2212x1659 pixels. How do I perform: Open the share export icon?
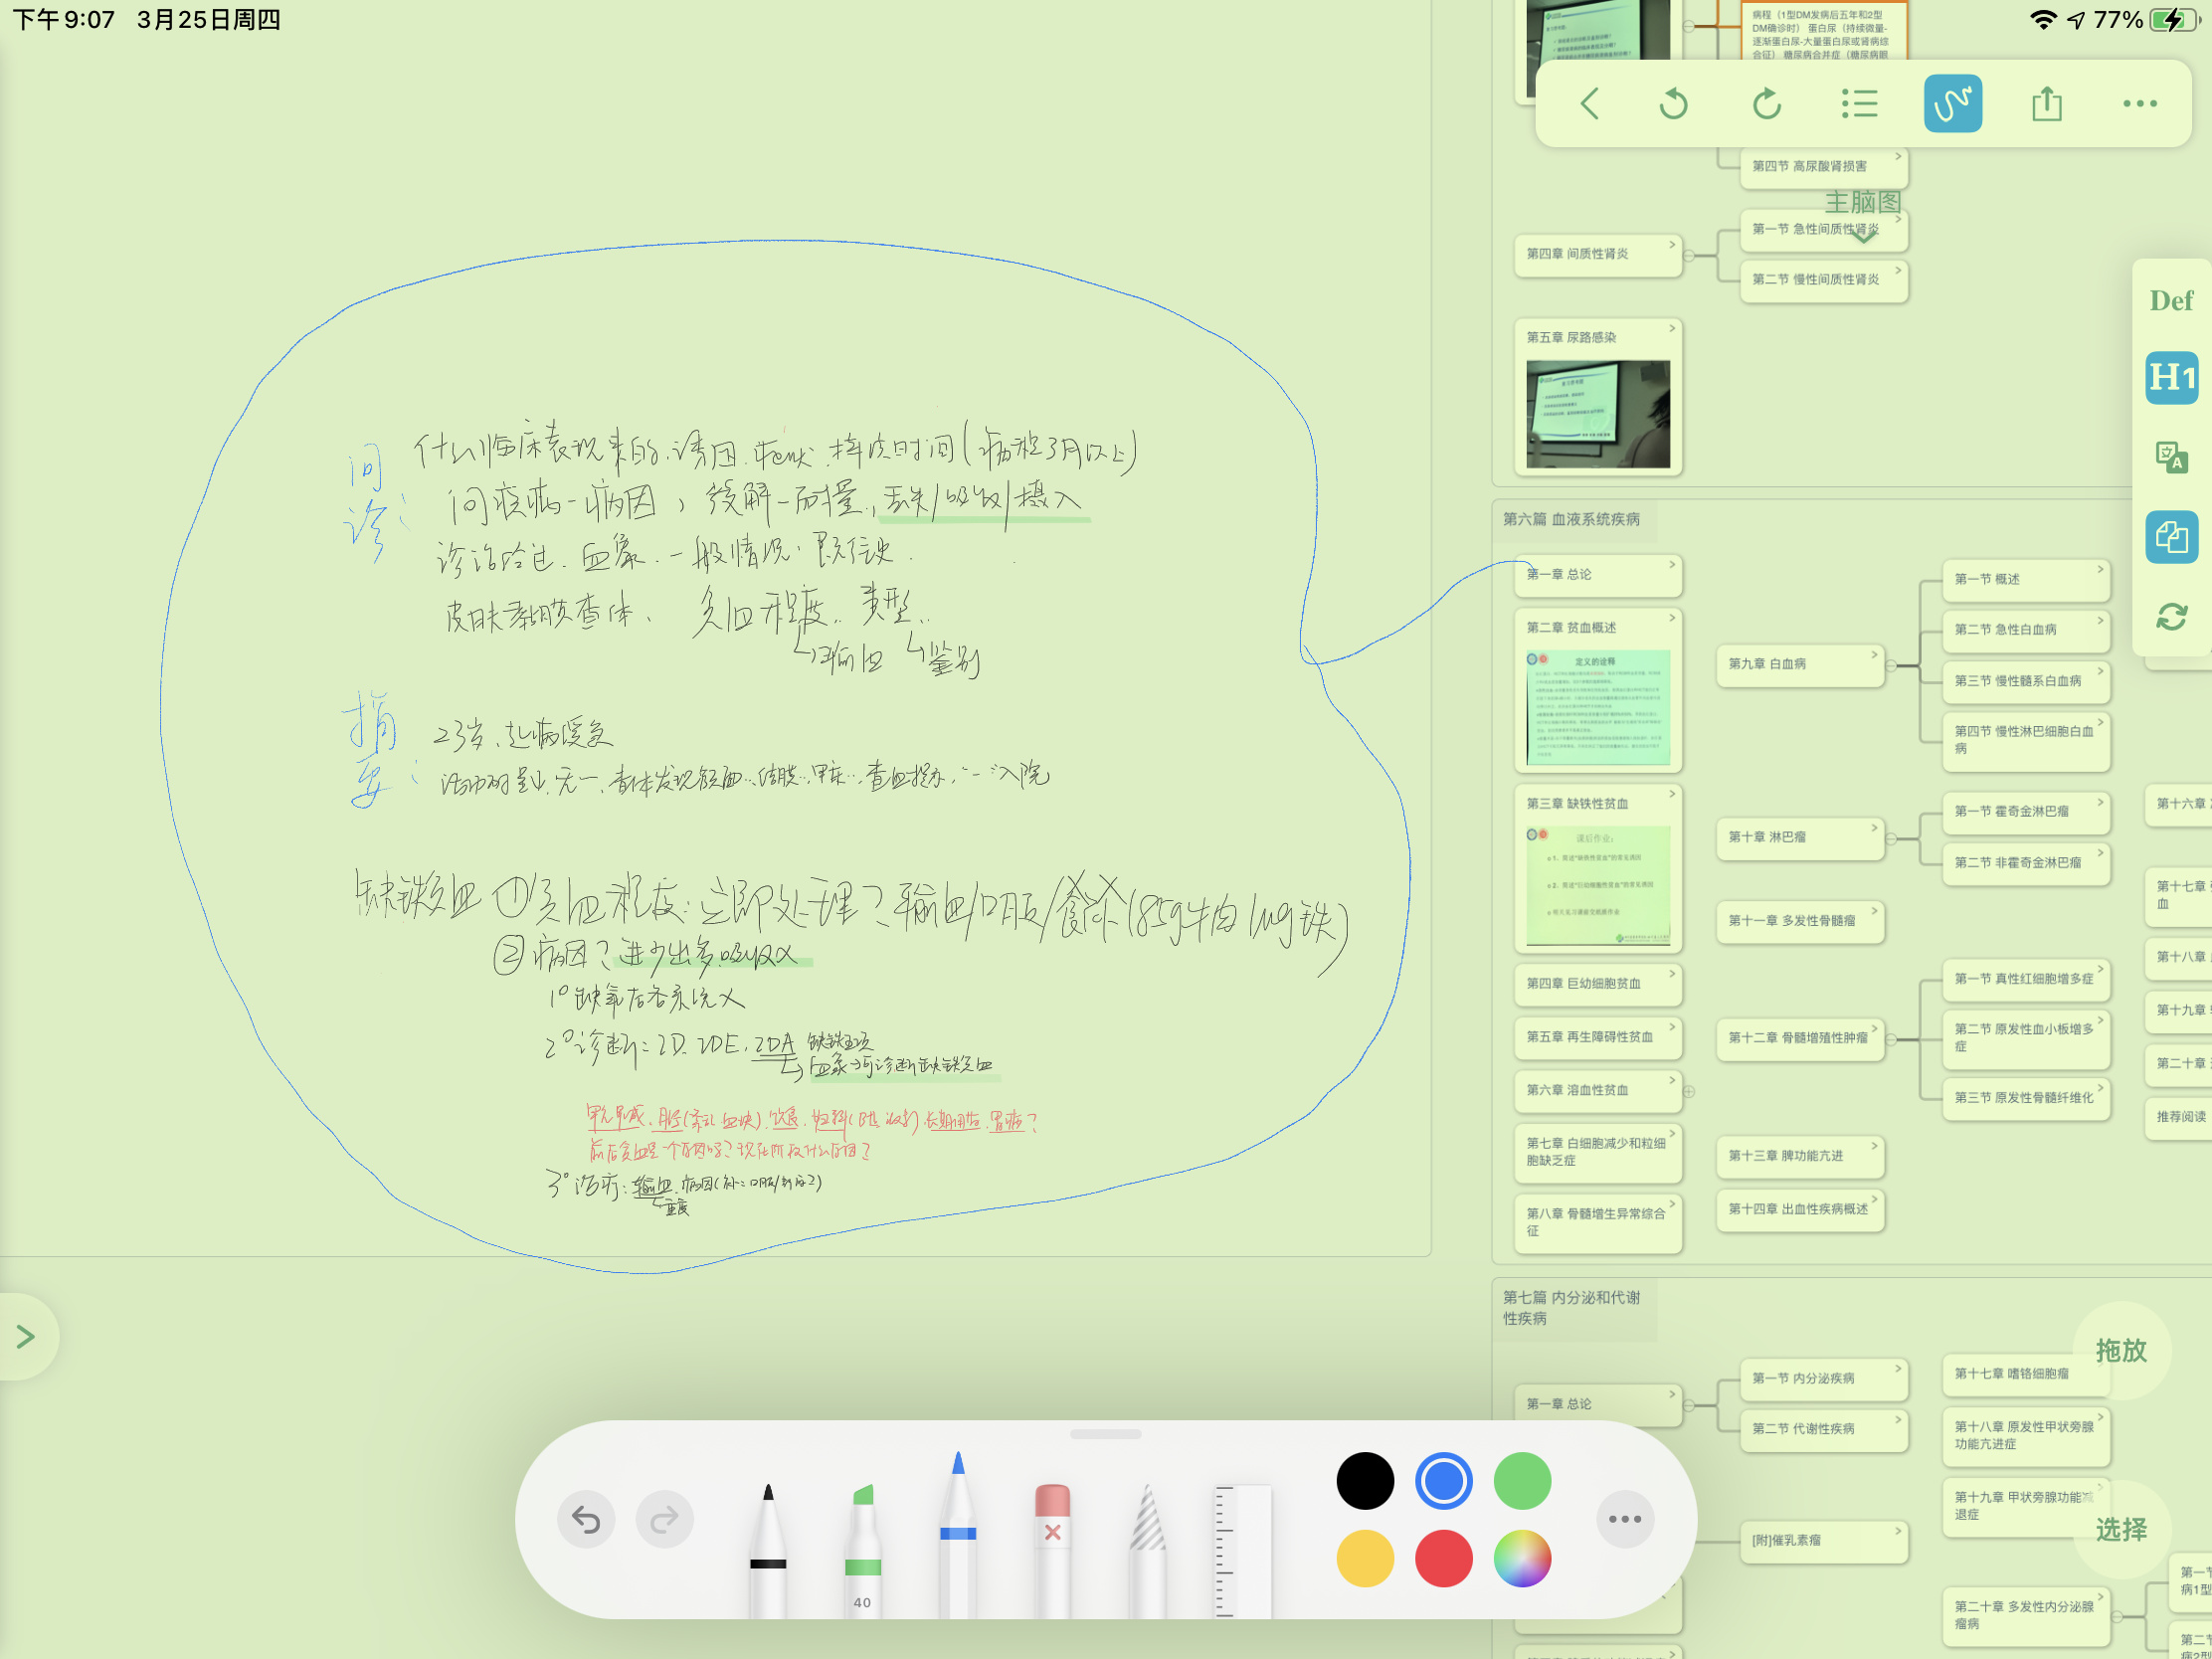[x=2046, y=104]
